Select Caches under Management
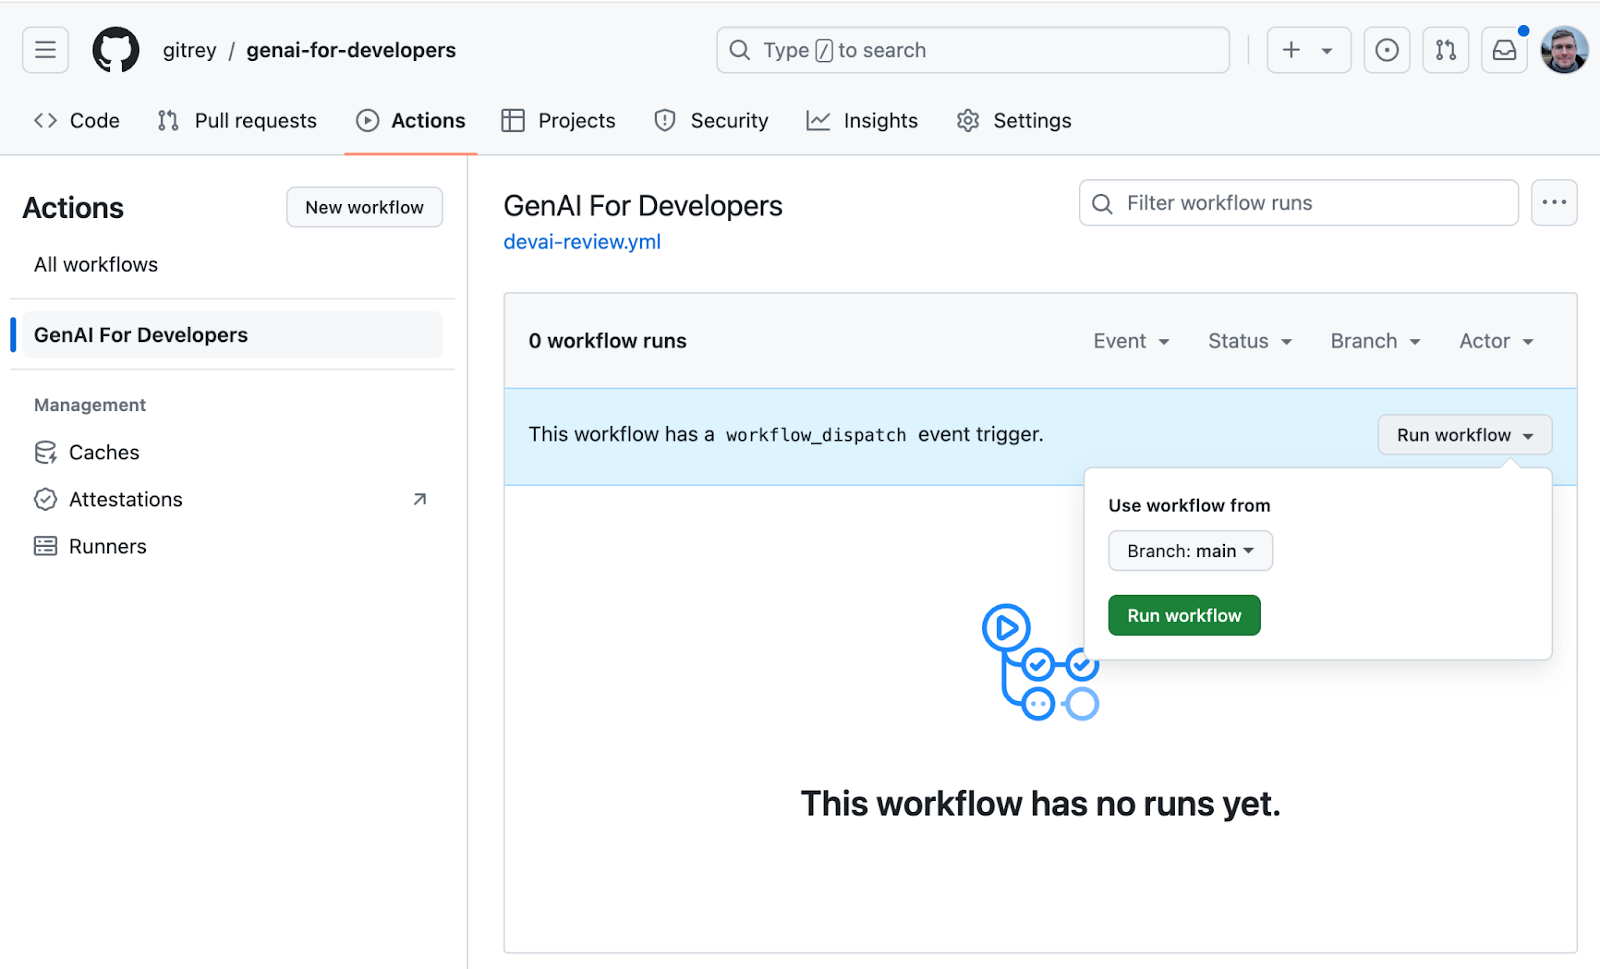The image size is (1600, 969). point(103,453)
